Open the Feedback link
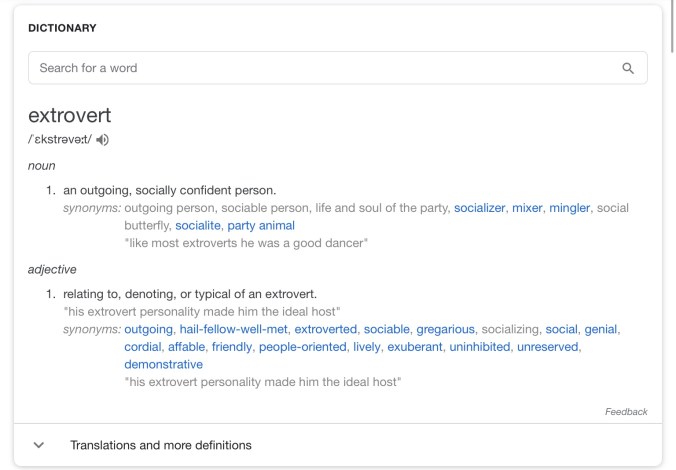Viewport: 676px width, 470px height. [626, 412]
